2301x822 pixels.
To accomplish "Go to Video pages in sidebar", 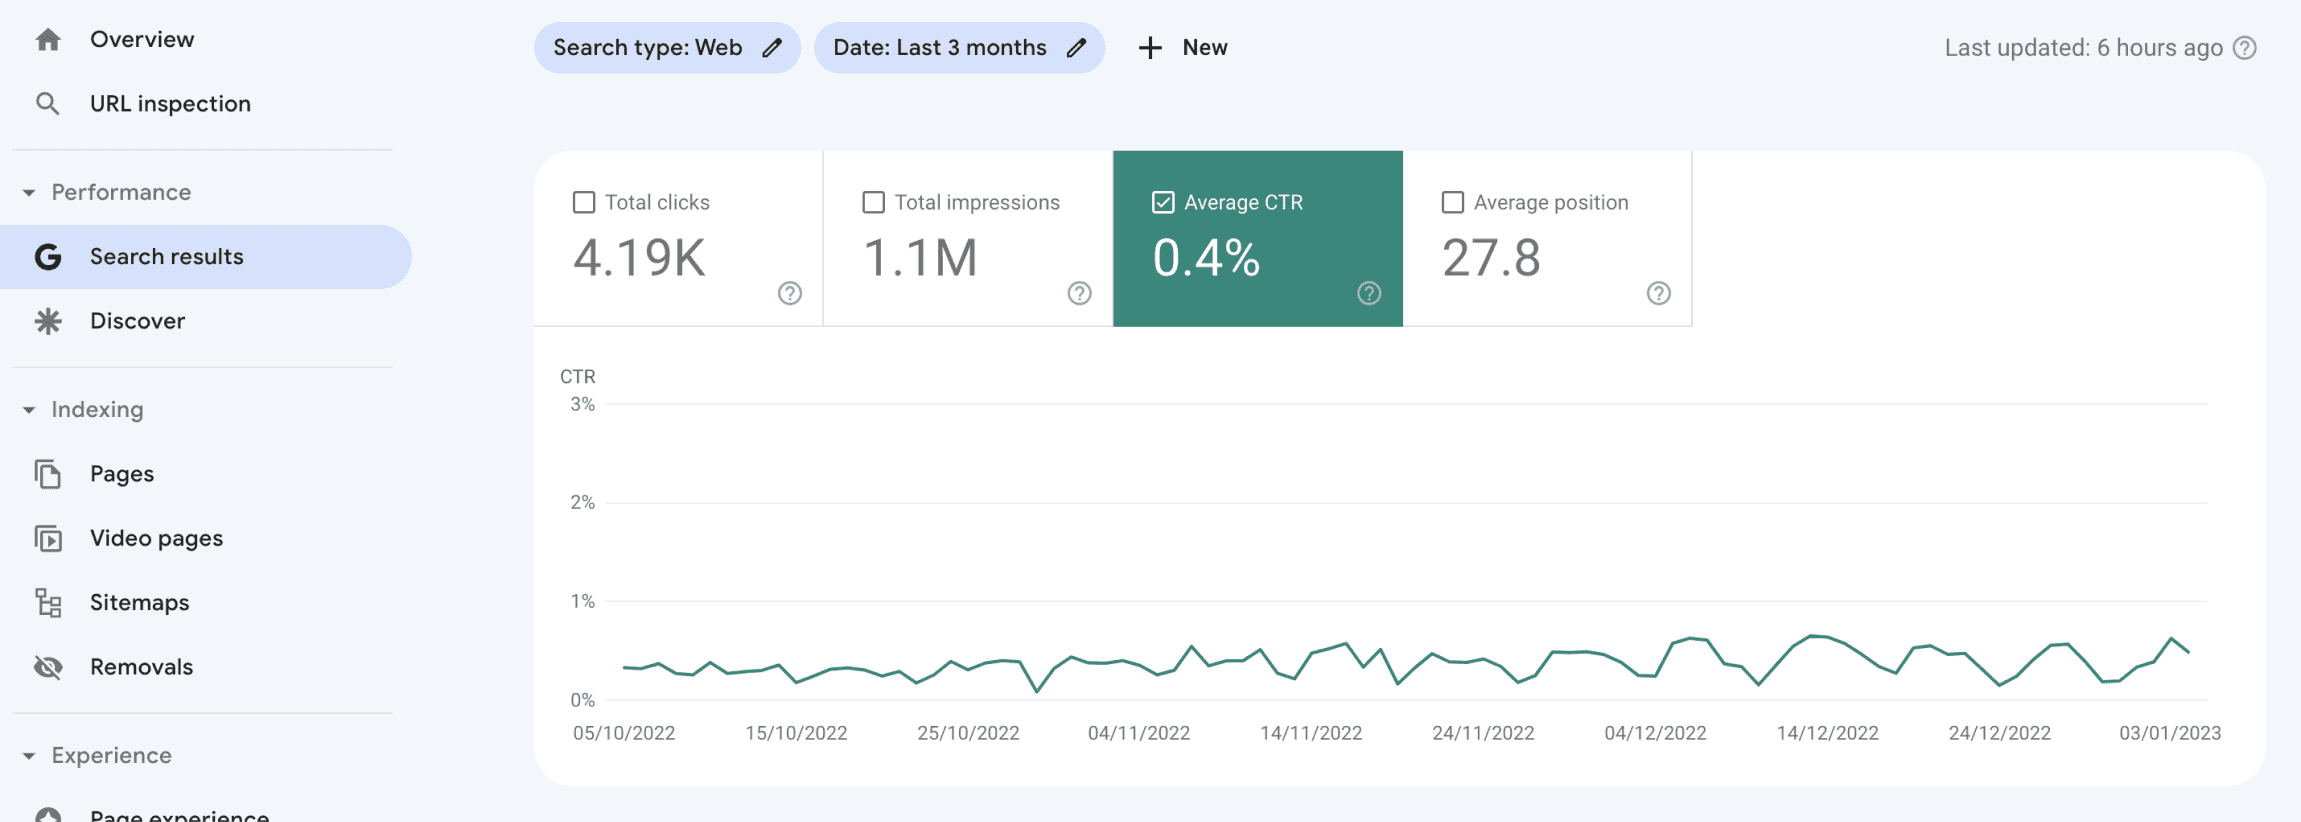I will pos(156,539).
